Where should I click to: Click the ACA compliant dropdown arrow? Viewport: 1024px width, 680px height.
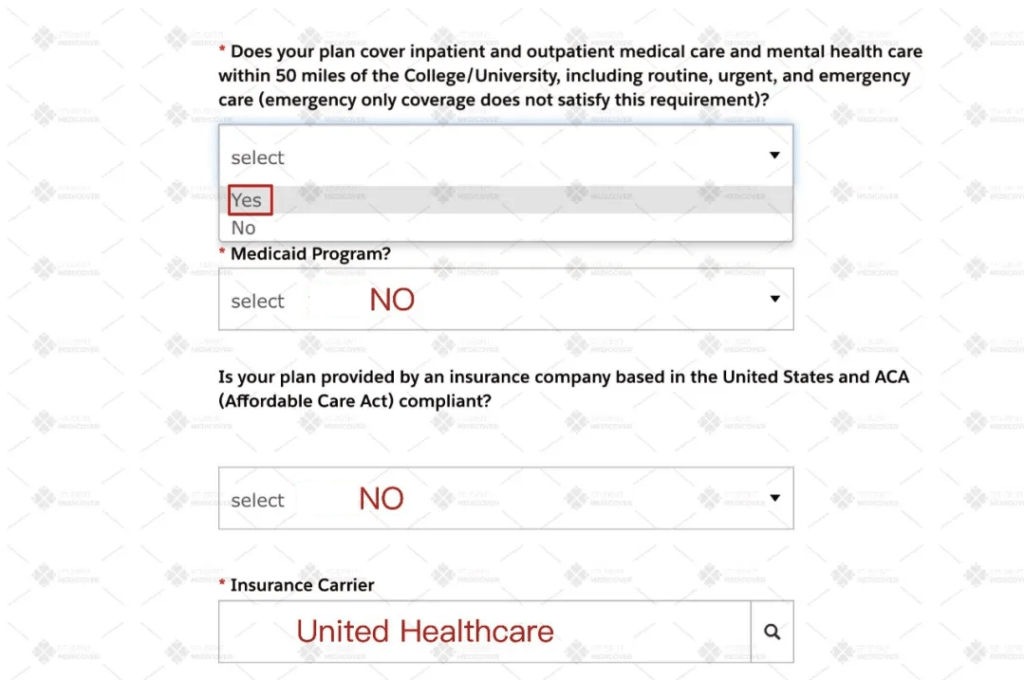(x=775, y=498)
